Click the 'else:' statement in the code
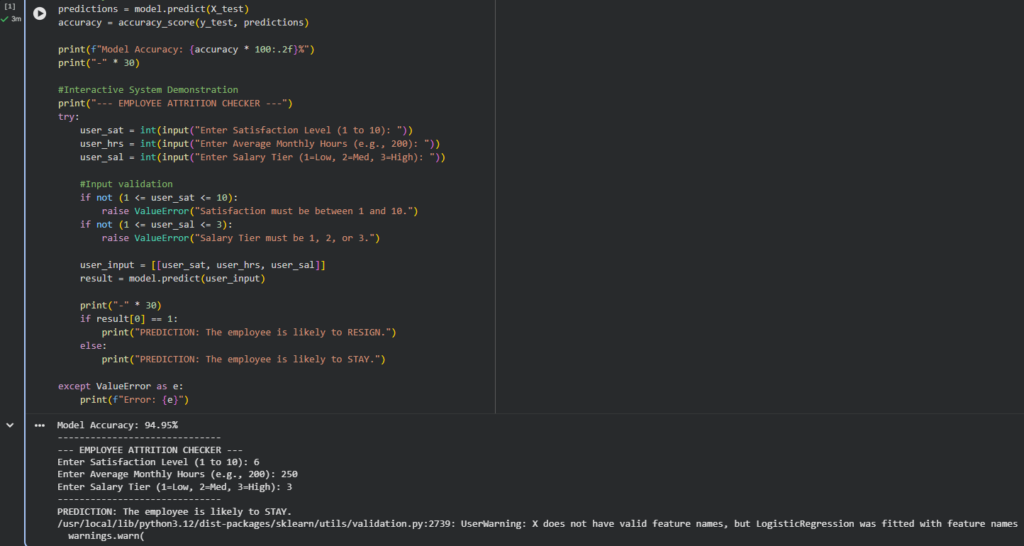 [94, 345]
